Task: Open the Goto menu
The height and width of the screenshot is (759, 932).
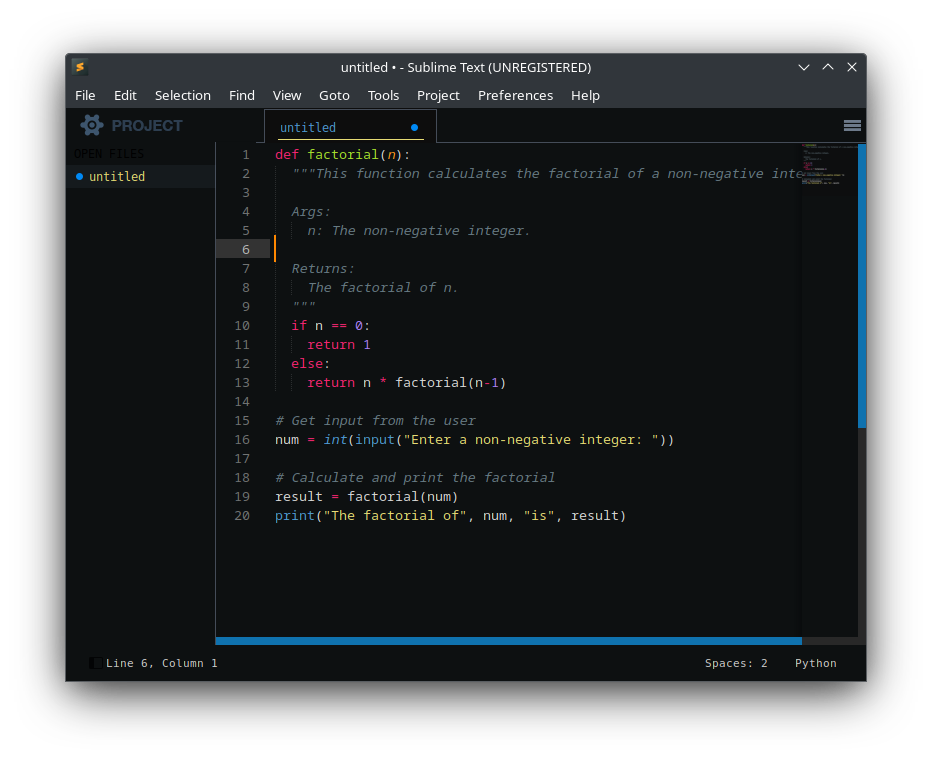Action: coord(334,95)
